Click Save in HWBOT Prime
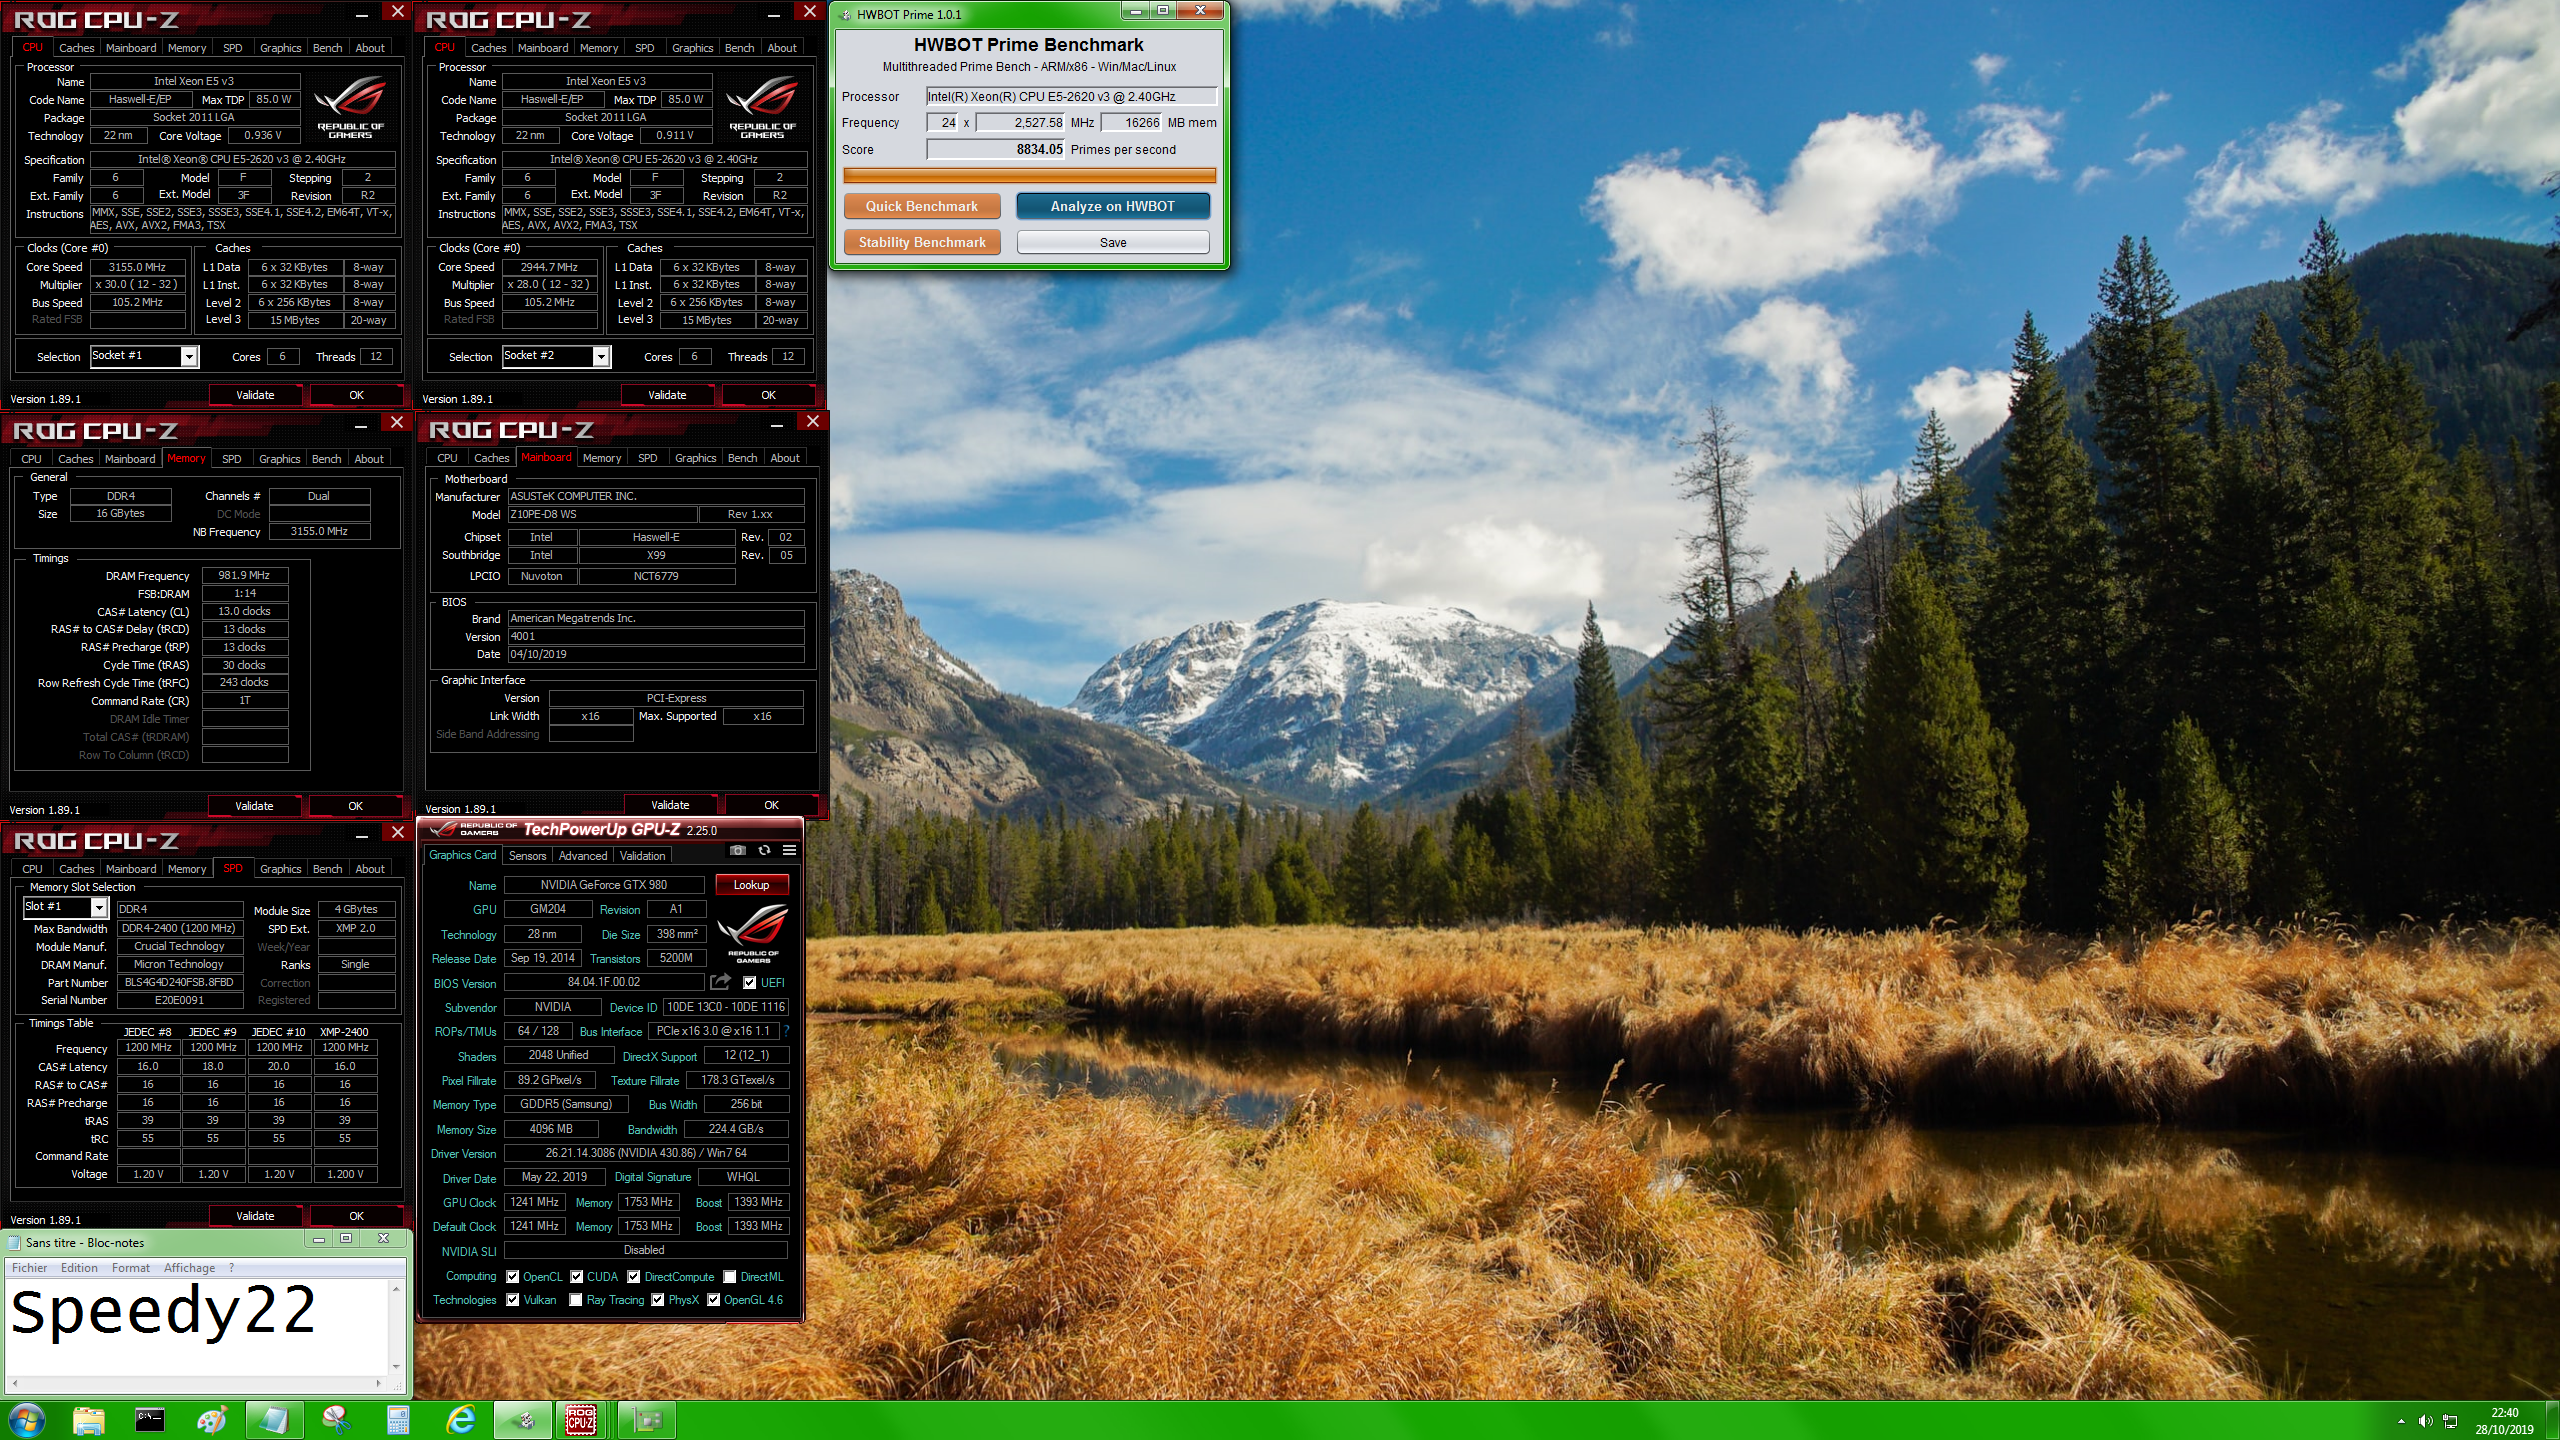 [1112, 242]
